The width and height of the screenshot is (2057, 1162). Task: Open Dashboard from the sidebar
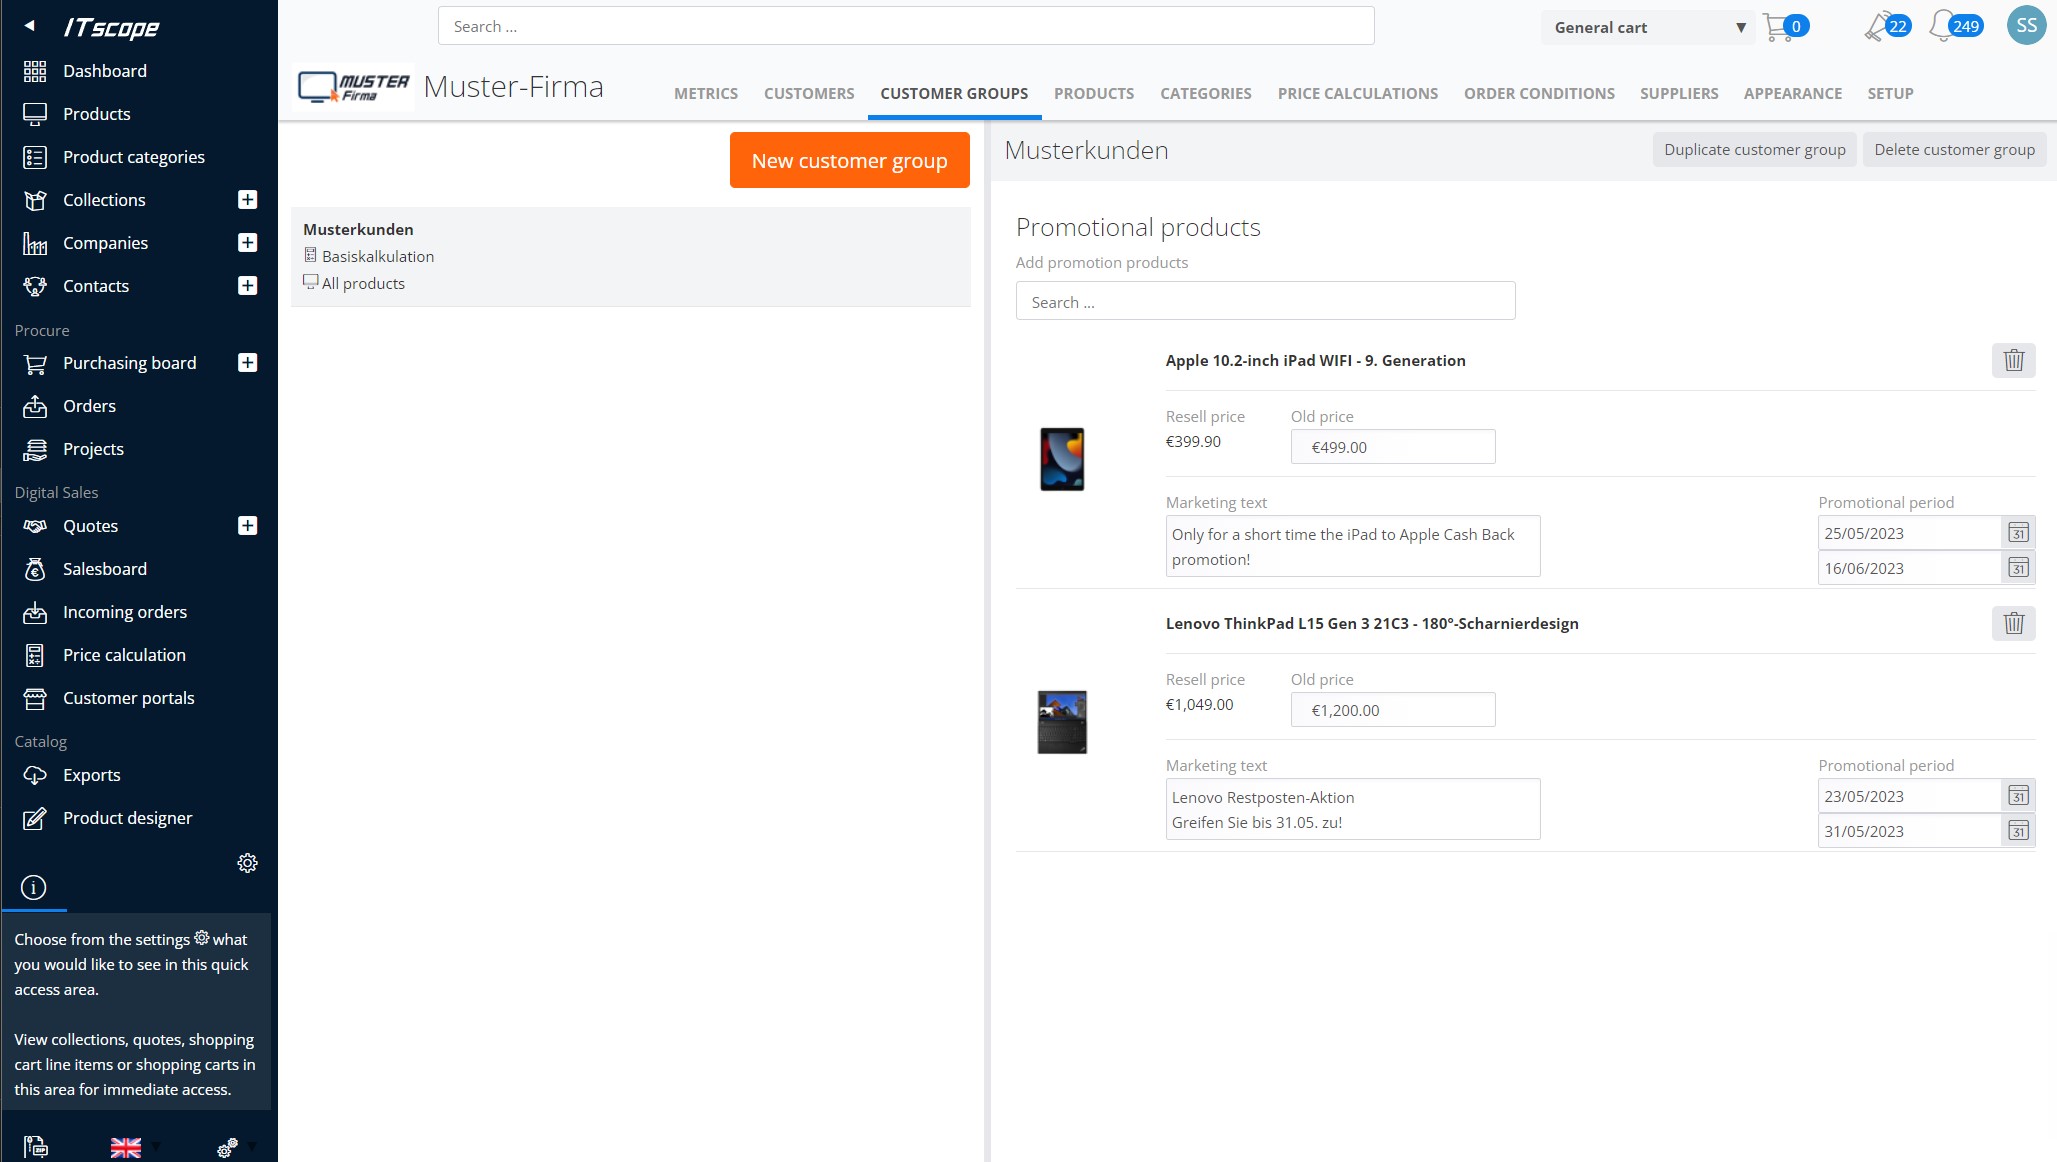point(104,71)
